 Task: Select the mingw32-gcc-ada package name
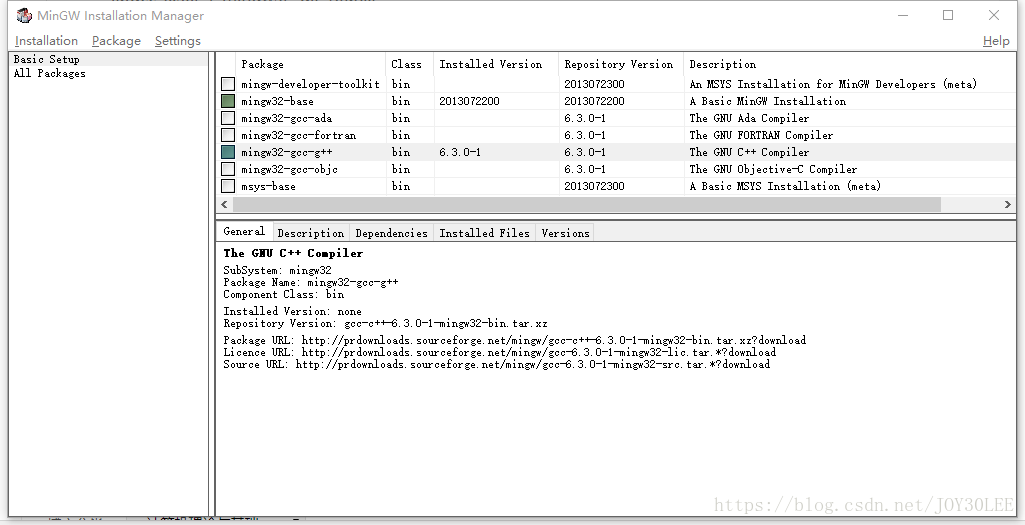click(286, 118)
